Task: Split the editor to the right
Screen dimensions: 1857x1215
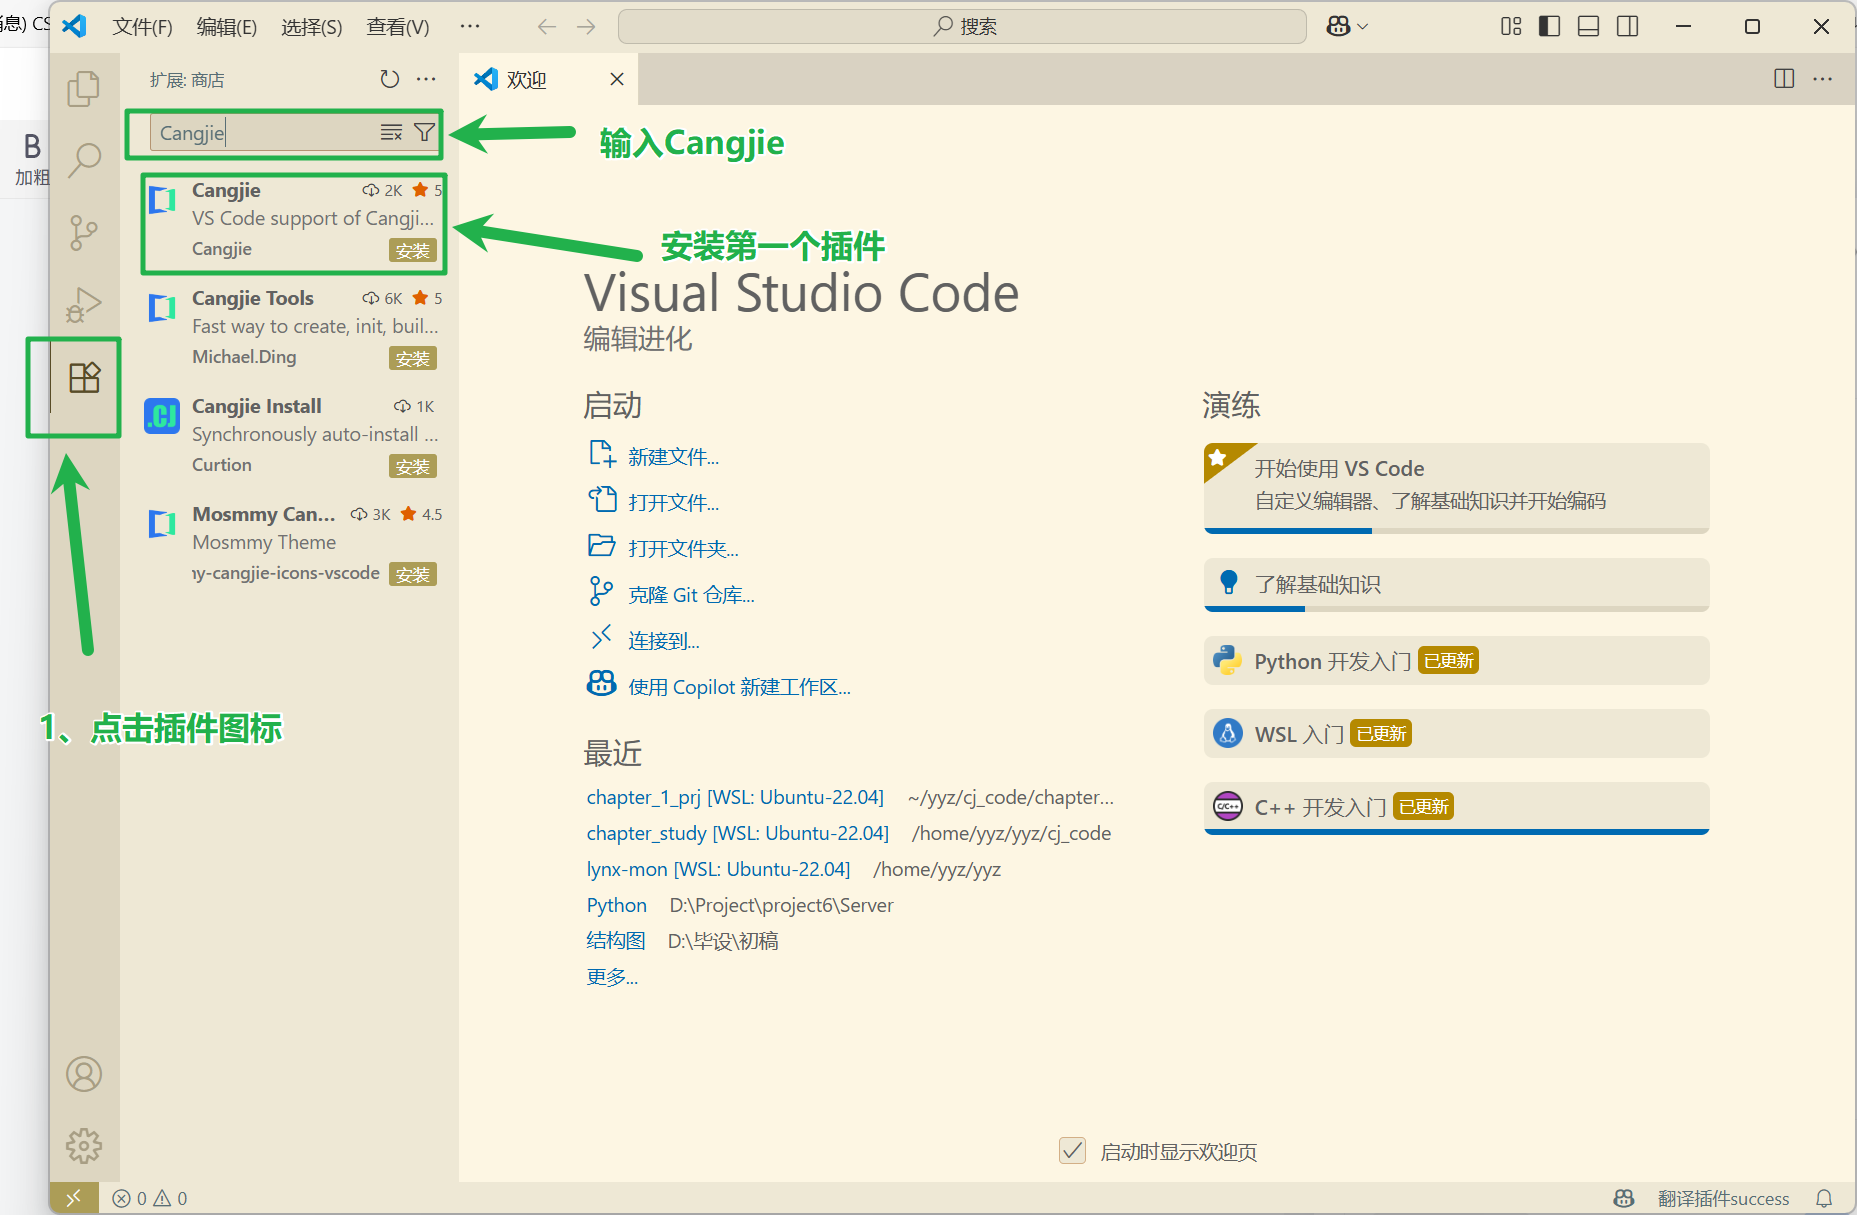Action: (1784, 79)
